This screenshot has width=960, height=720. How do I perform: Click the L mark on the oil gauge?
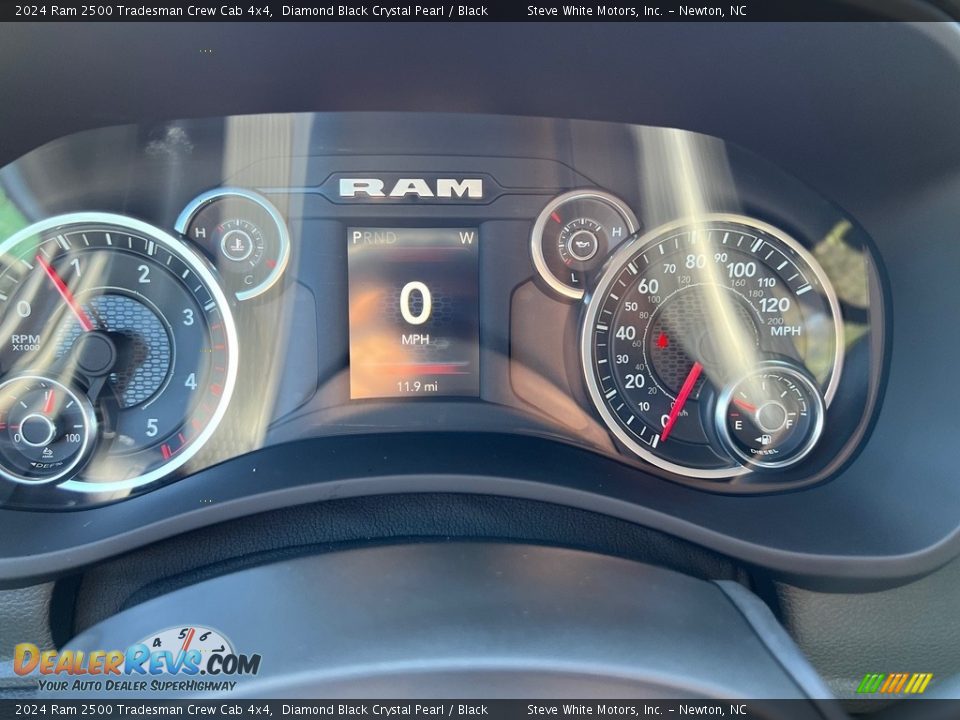(574, 277)
